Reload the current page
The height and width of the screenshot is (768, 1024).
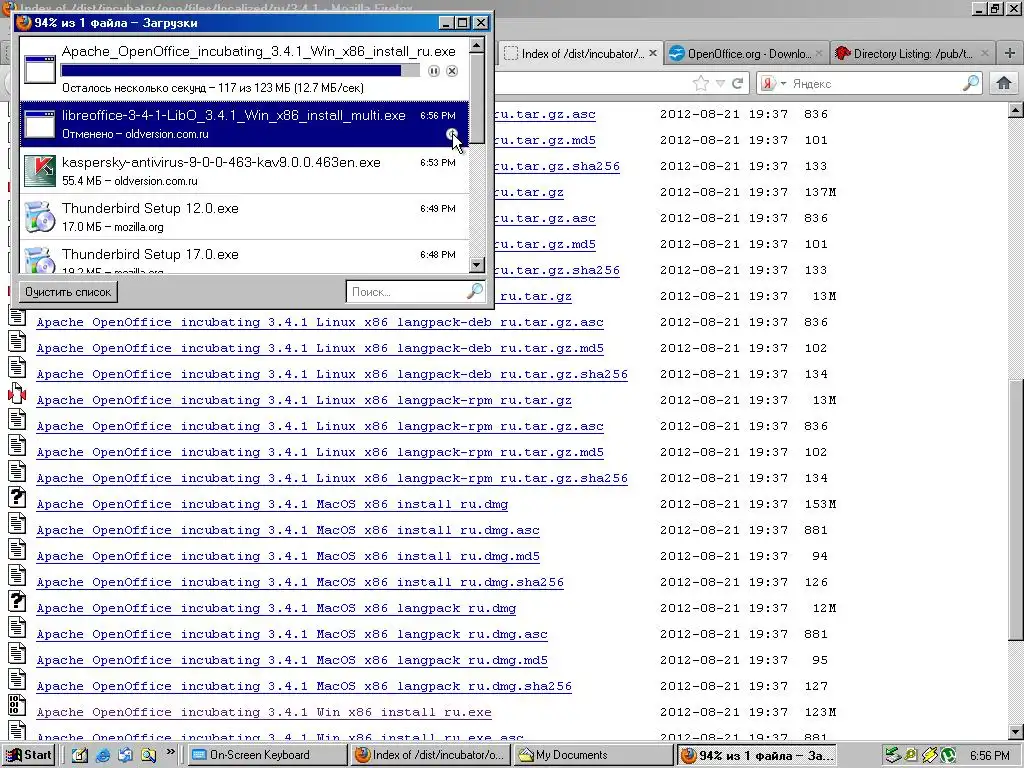pos(738,83)
